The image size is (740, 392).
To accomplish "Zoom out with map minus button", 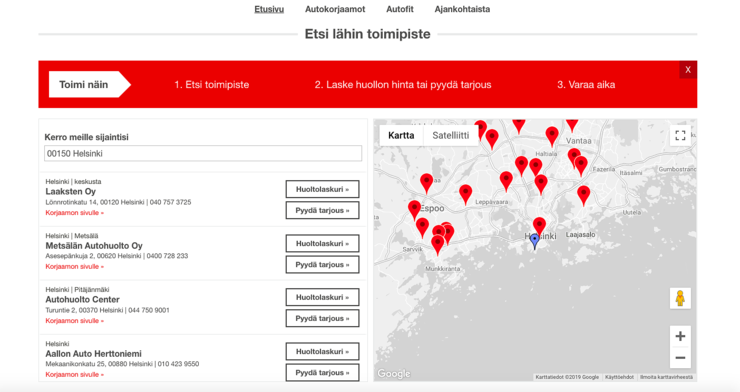I will pos(680,358).
